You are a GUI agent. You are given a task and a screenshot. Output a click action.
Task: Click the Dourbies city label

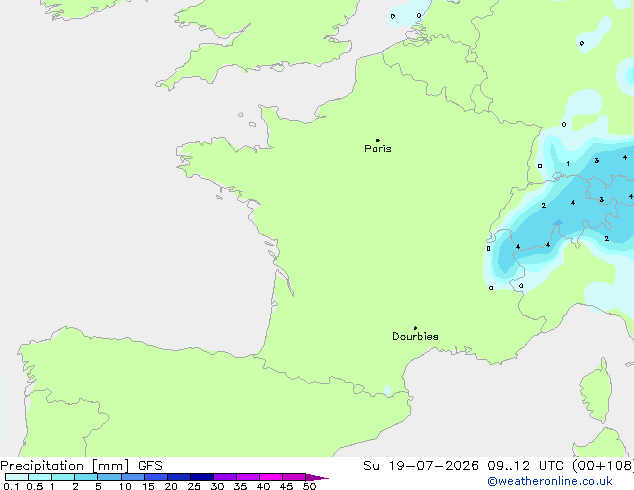(415, 336)
